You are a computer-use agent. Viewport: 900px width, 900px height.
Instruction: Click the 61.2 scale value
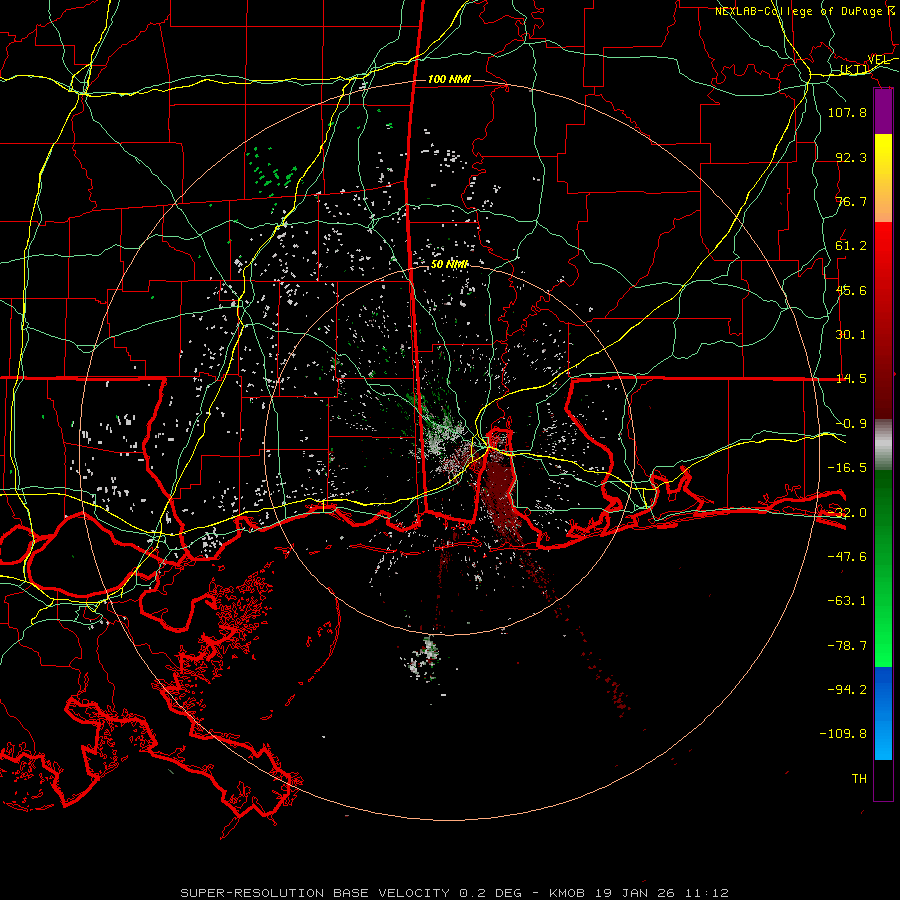pyautogui.click(x=851, y=246)
